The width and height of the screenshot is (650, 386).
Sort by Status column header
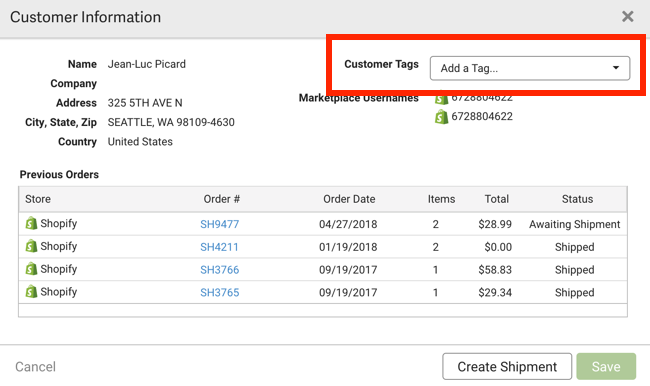577,199
